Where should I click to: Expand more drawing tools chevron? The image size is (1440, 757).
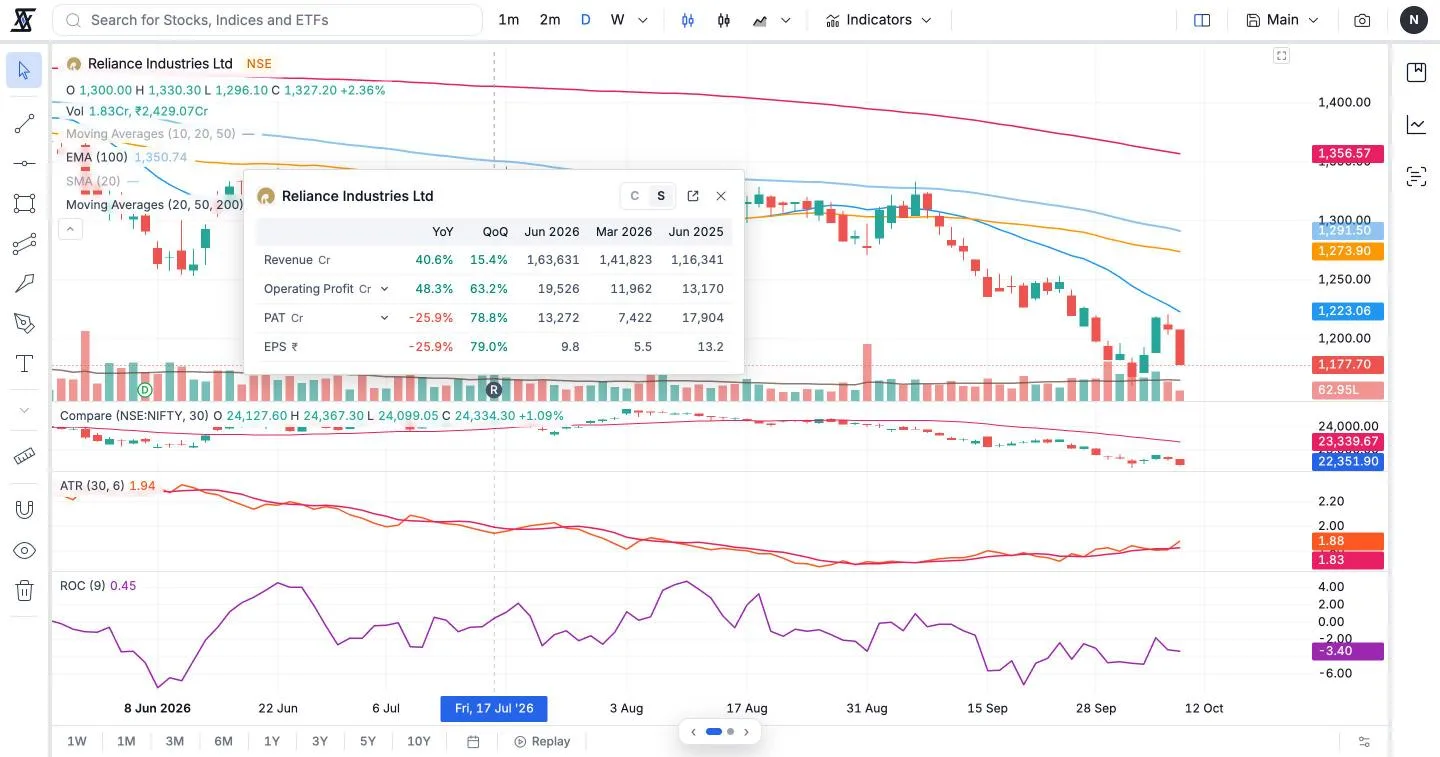[24, 410]
